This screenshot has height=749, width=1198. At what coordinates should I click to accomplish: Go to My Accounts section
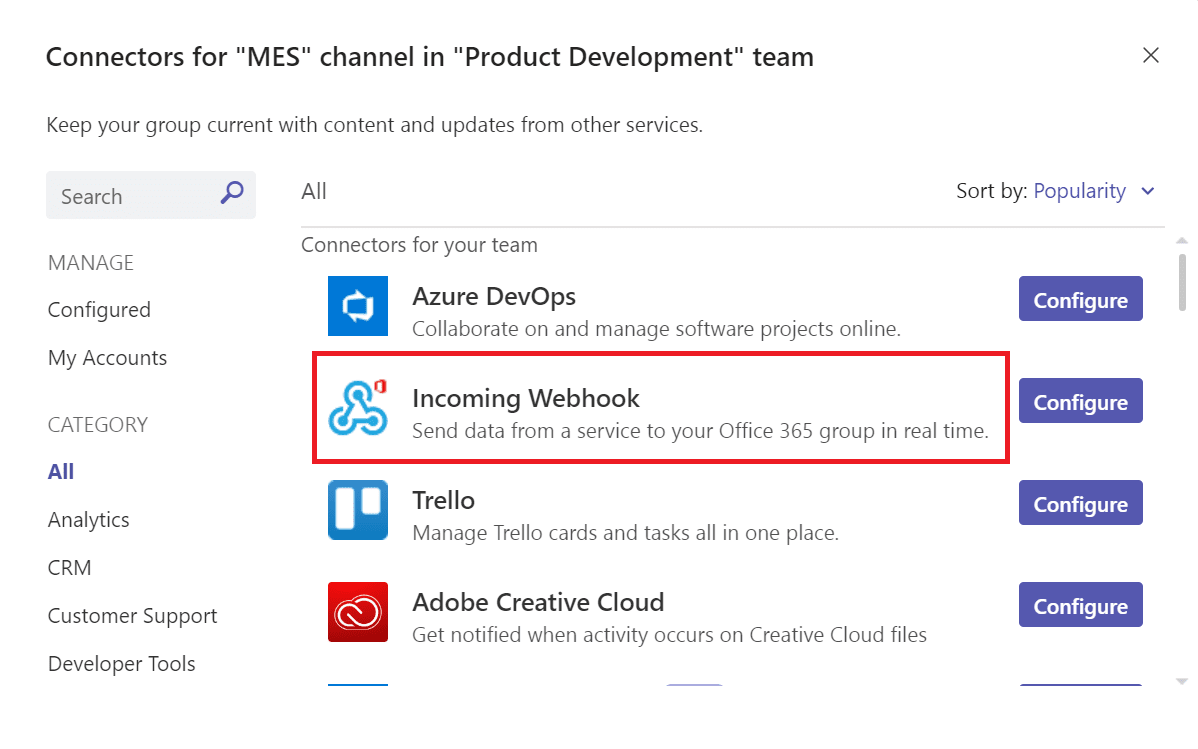pyautogui.click(x=107, y=358)
